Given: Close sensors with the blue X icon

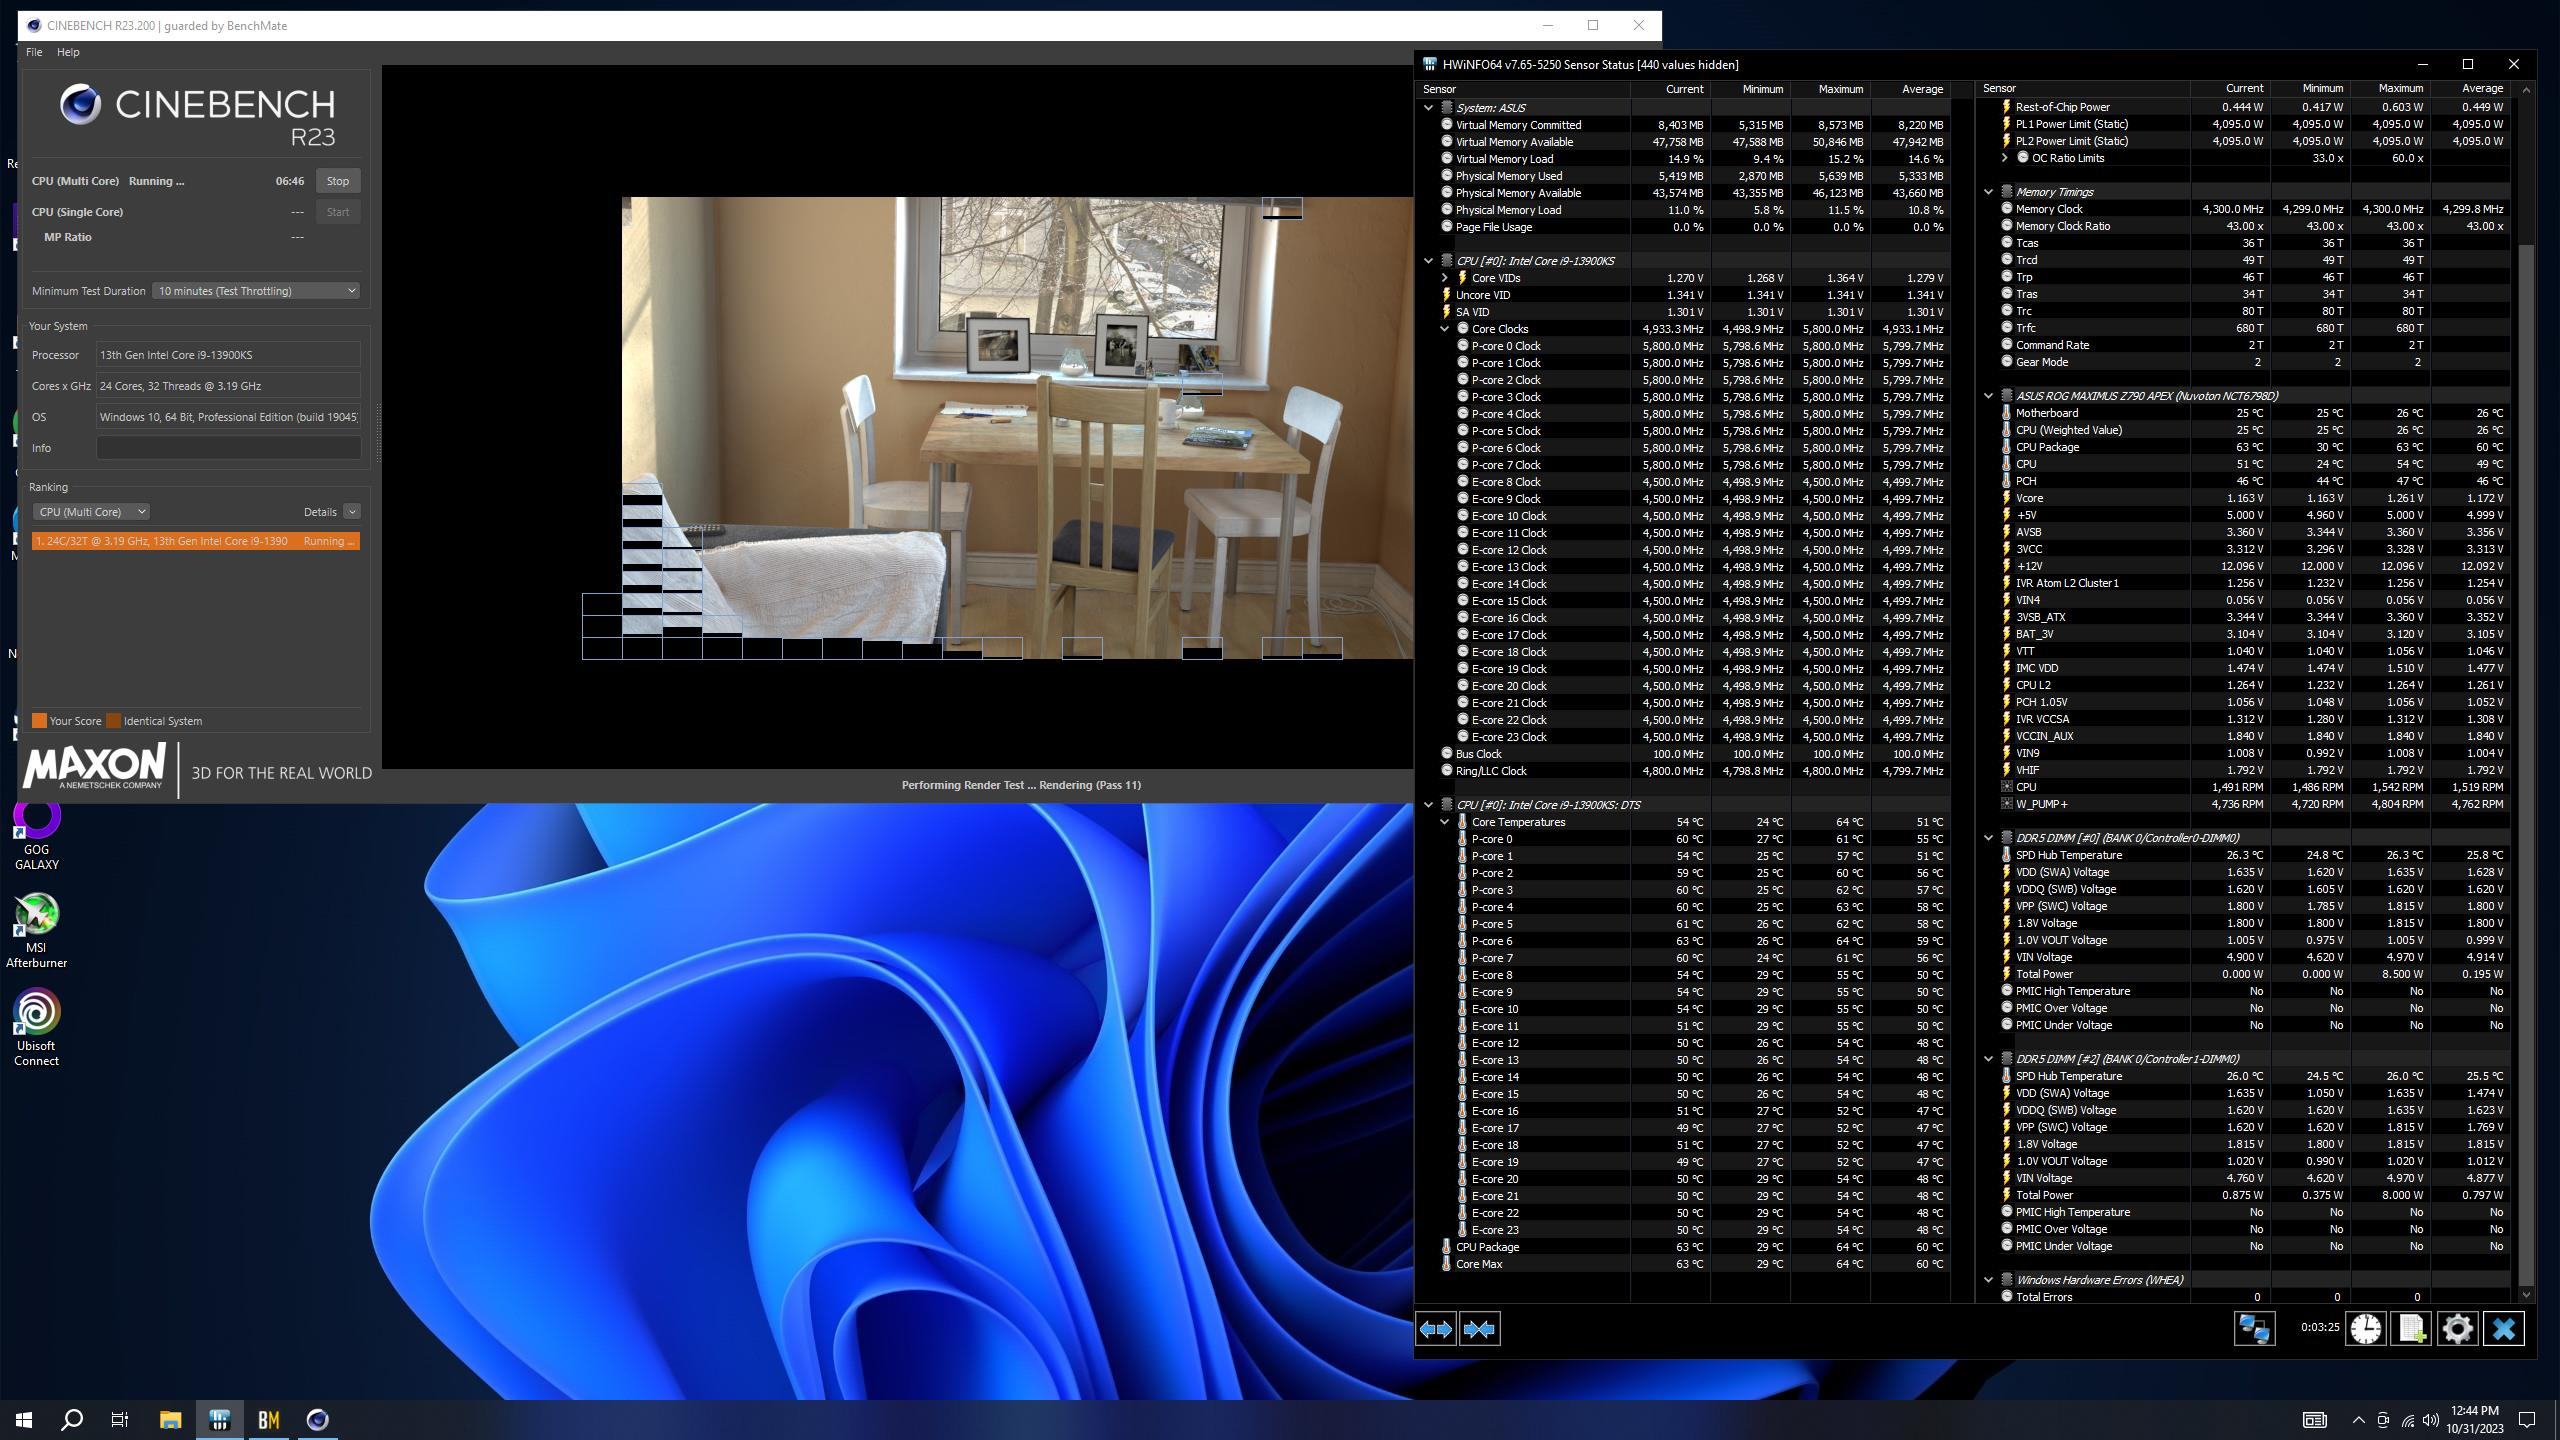Looking at the screenshot, I should 2503,1329.
